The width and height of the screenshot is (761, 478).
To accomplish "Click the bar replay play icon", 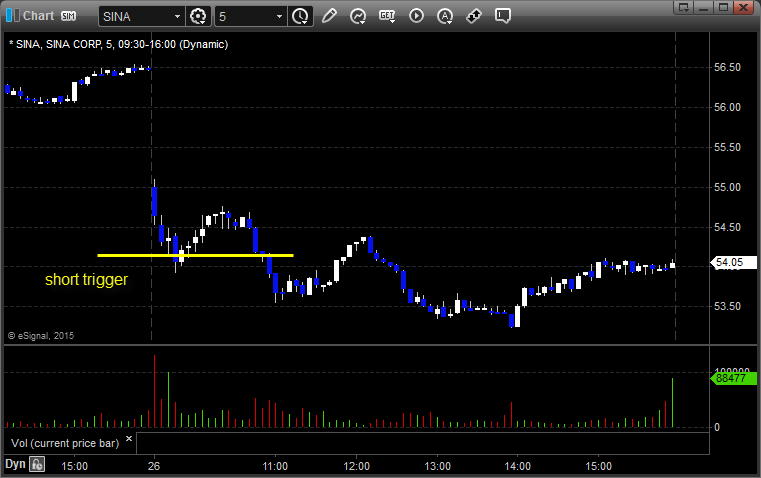I will coord(416,16).
